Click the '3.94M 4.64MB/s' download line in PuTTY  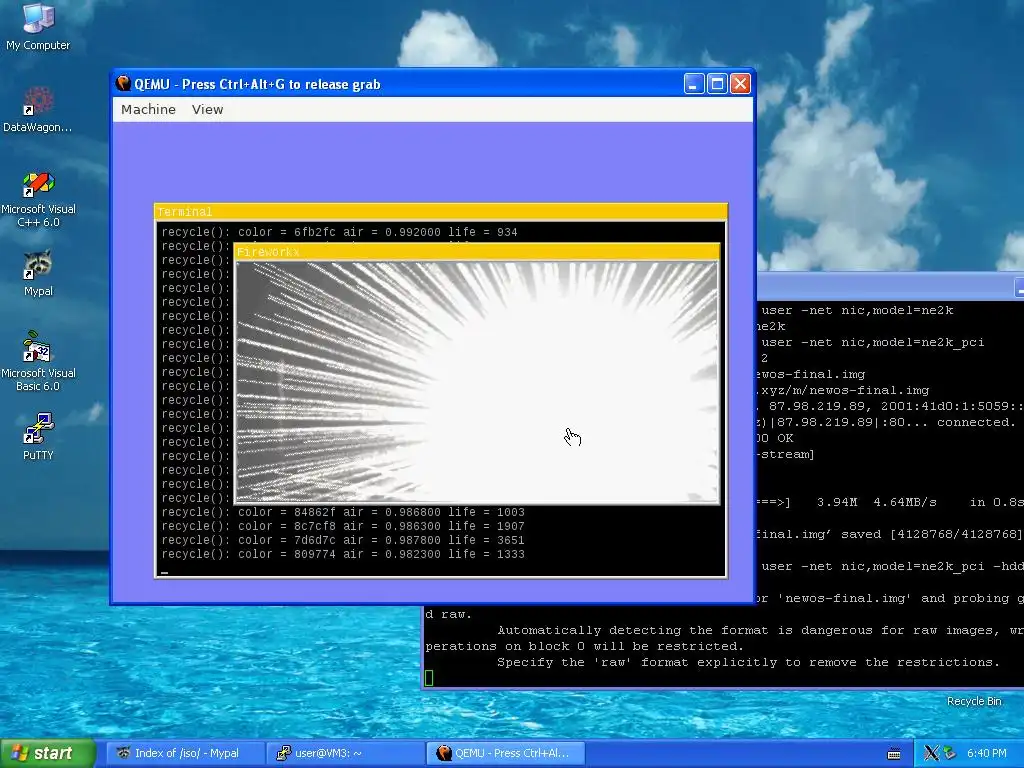[888, 502]
